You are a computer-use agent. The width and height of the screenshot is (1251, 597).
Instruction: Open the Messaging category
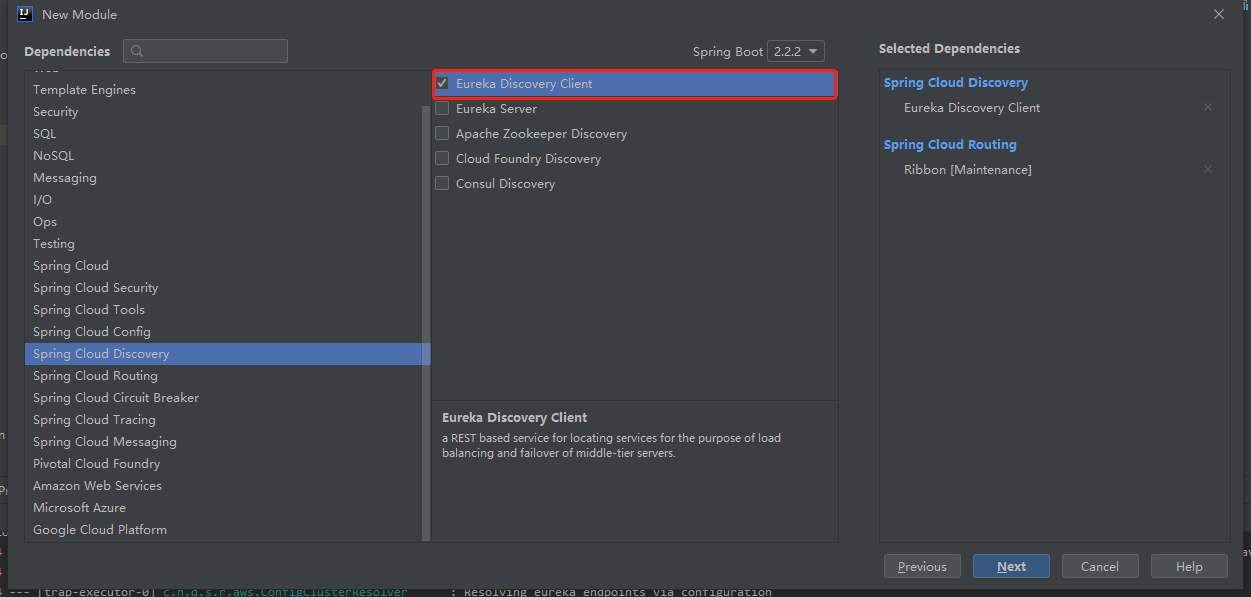click(226, 178)
